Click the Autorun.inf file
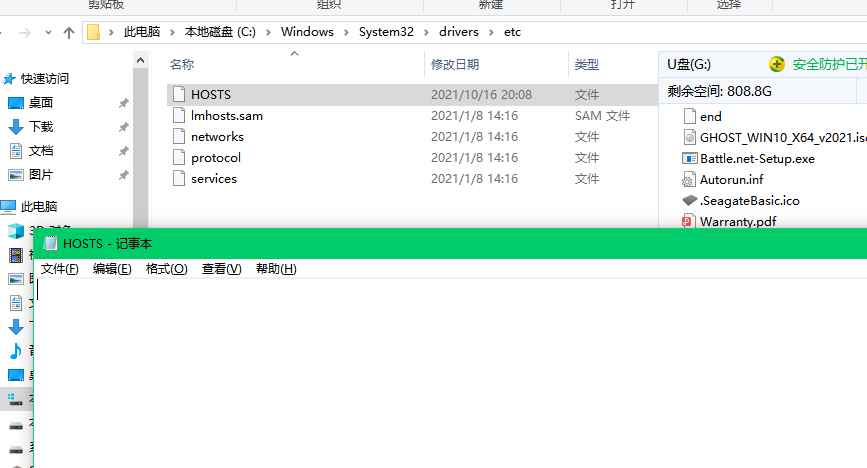The image size is (867, 468). [731, 179]
